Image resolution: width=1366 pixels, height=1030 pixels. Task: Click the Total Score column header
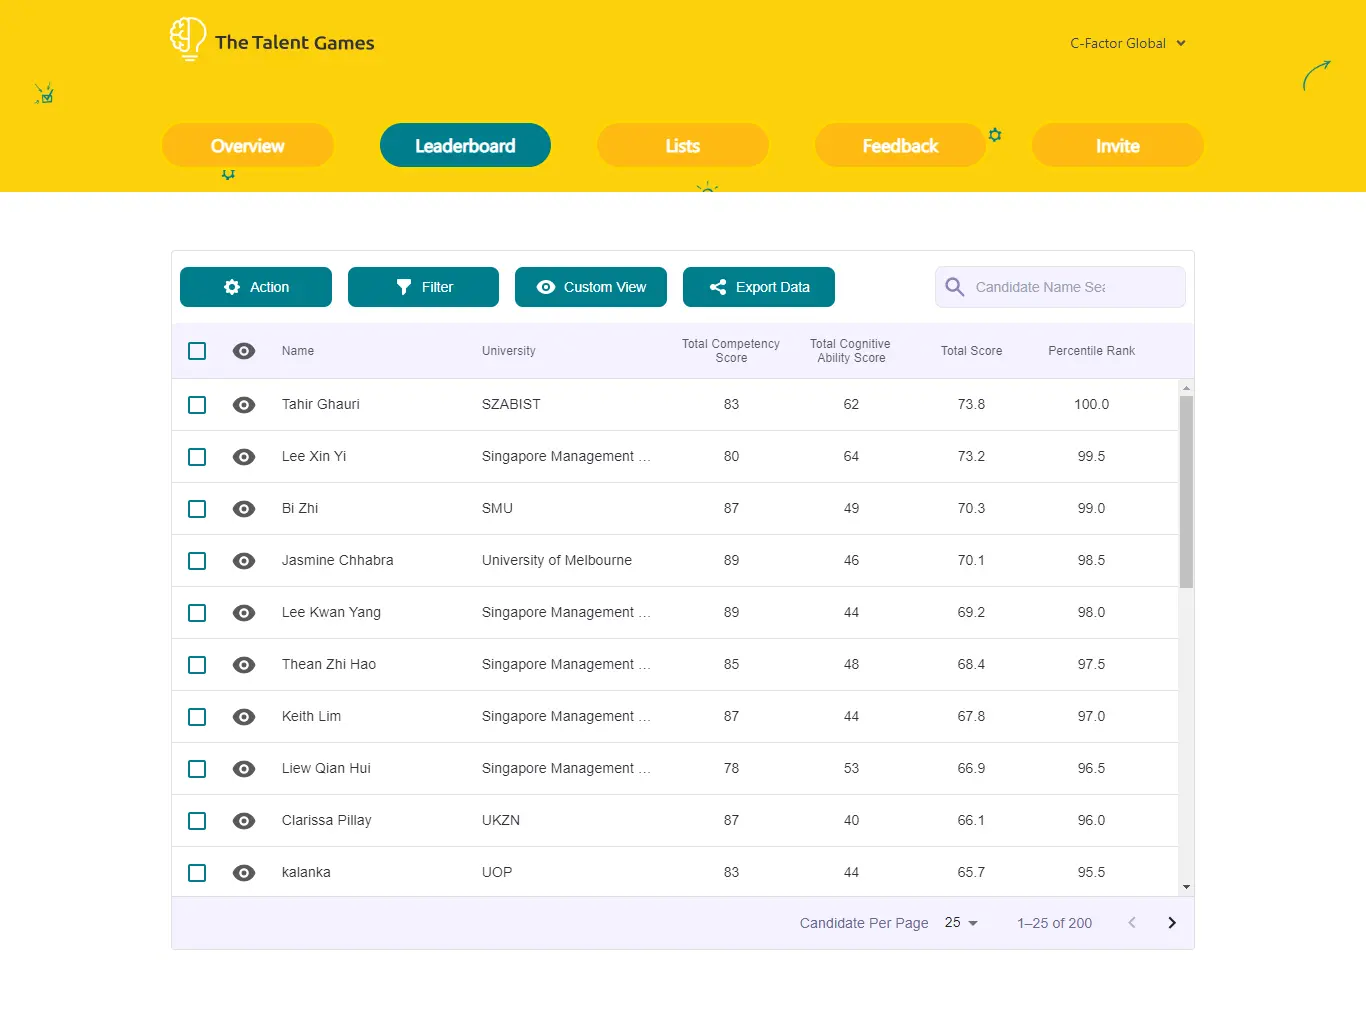(971, 351)
